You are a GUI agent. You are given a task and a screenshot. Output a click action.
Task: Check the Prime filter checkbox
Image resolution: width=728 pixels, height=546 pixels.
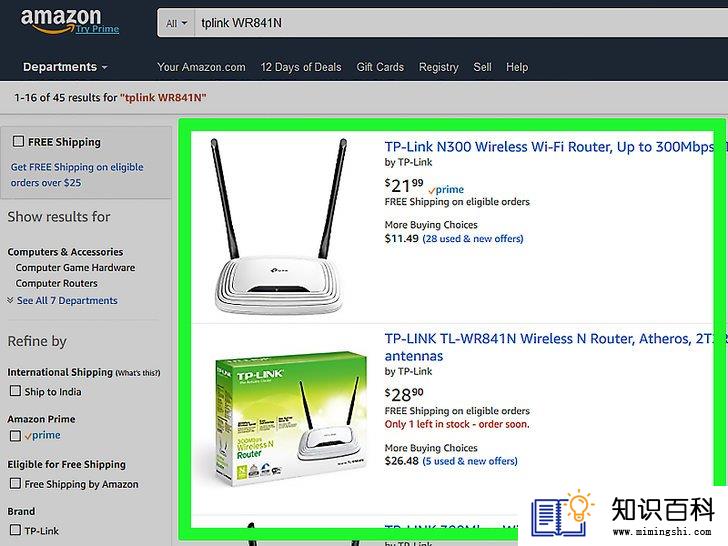pos(15,436)
